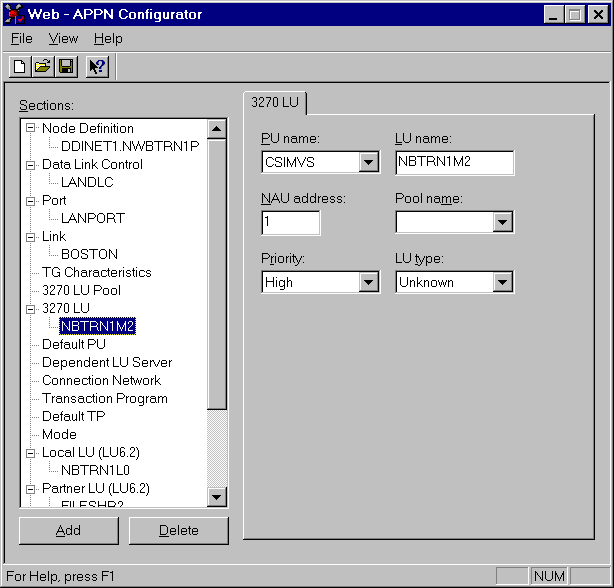This screenshot has width=614, height=588.
Task: Click the New file toolbar icon
Action: tap(19, 67)
